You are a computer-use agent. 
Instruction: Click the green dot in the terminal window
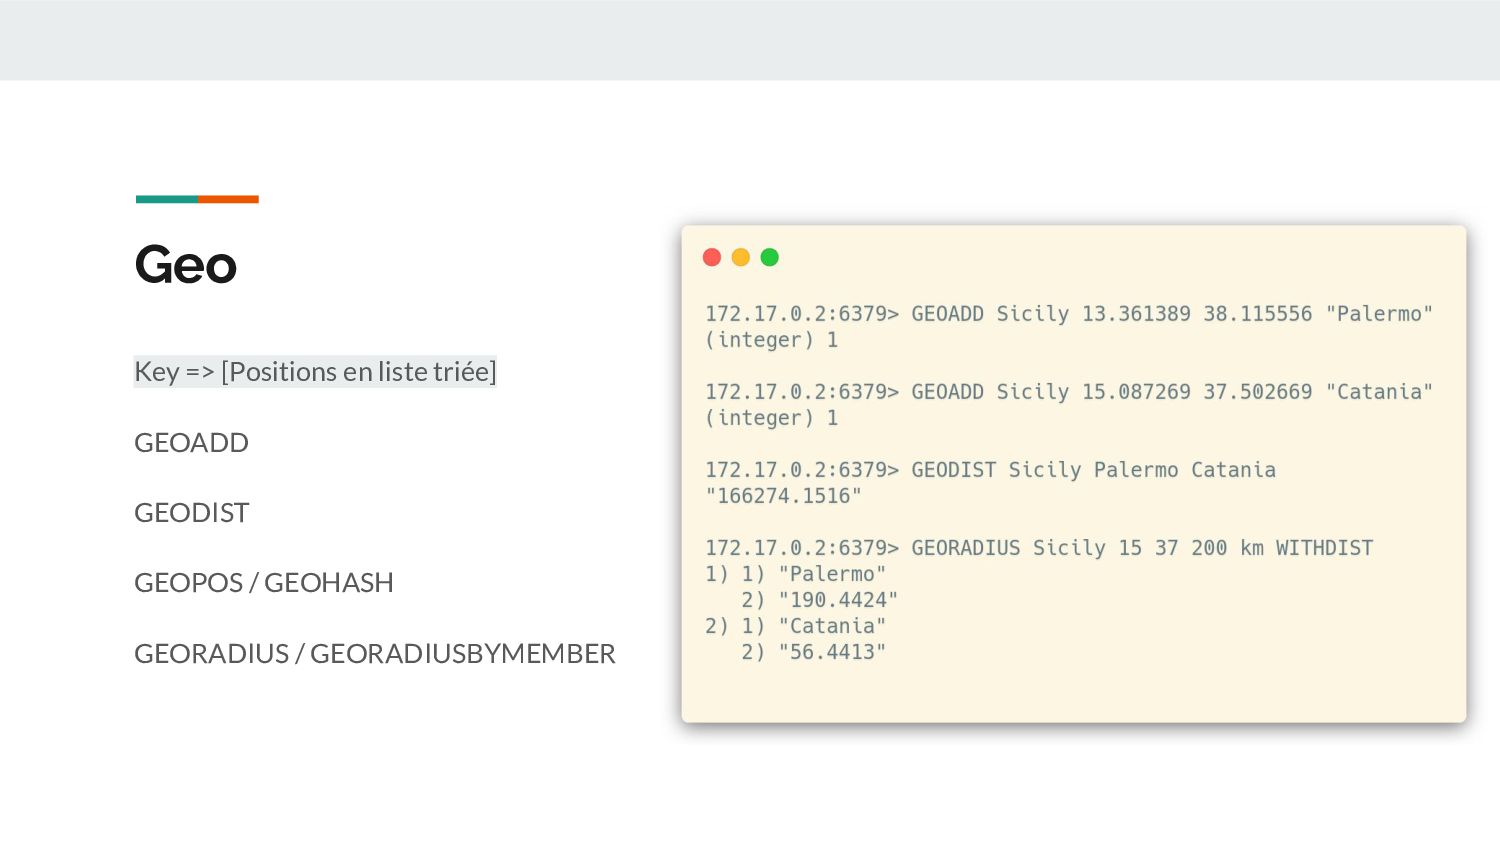coord(770,257)
